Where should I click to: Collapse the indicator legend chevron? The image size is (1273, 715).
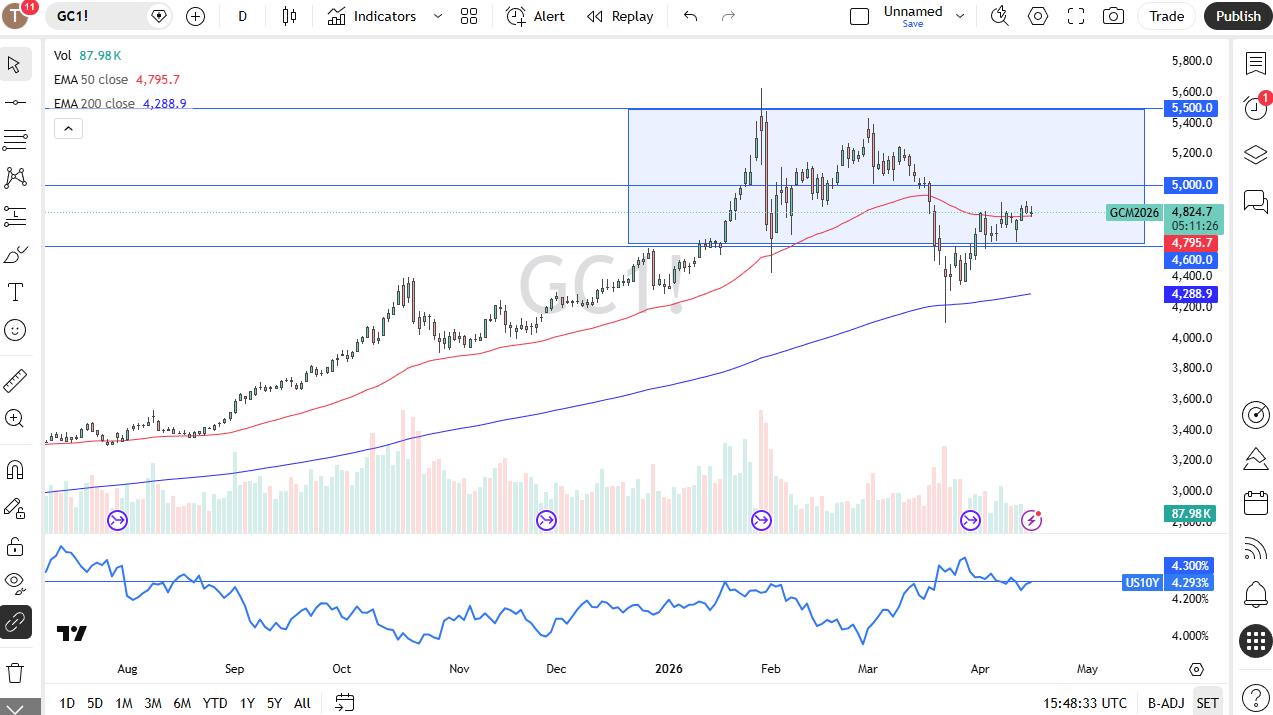click(x=68, y=128)
